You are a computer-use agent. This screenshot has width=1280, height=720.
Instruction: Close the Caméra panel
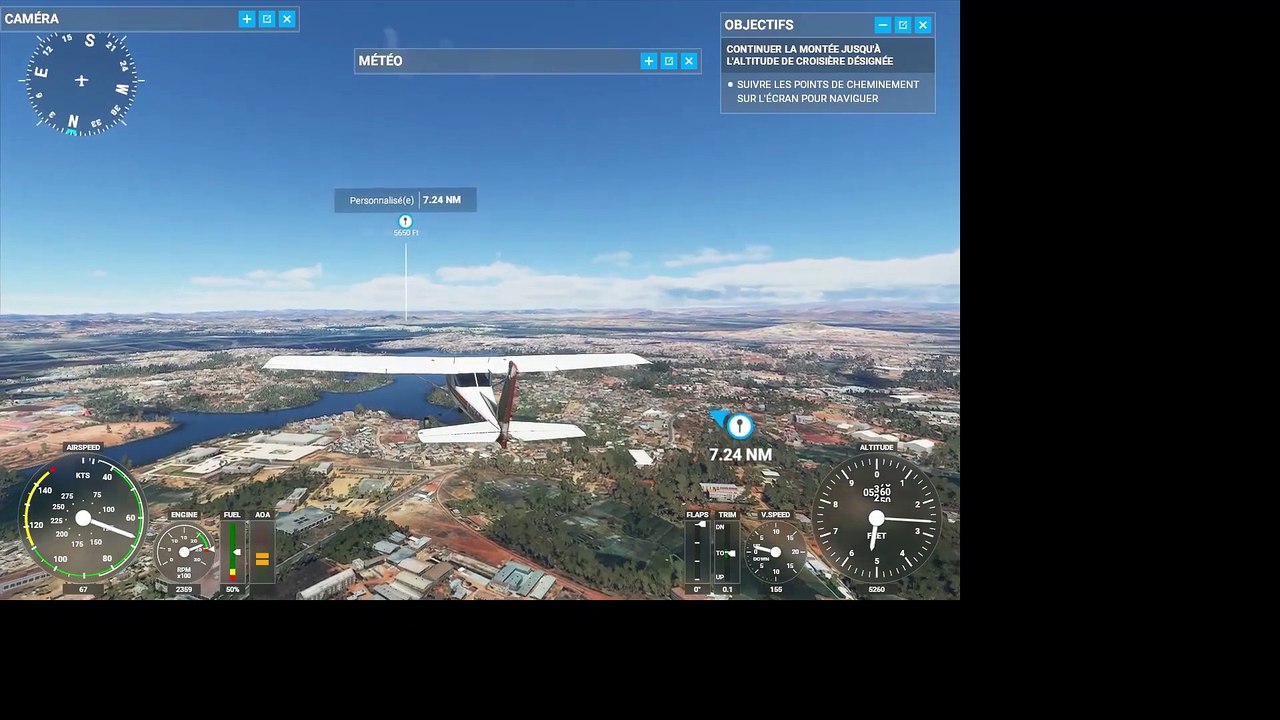click(x=287, y=19)
